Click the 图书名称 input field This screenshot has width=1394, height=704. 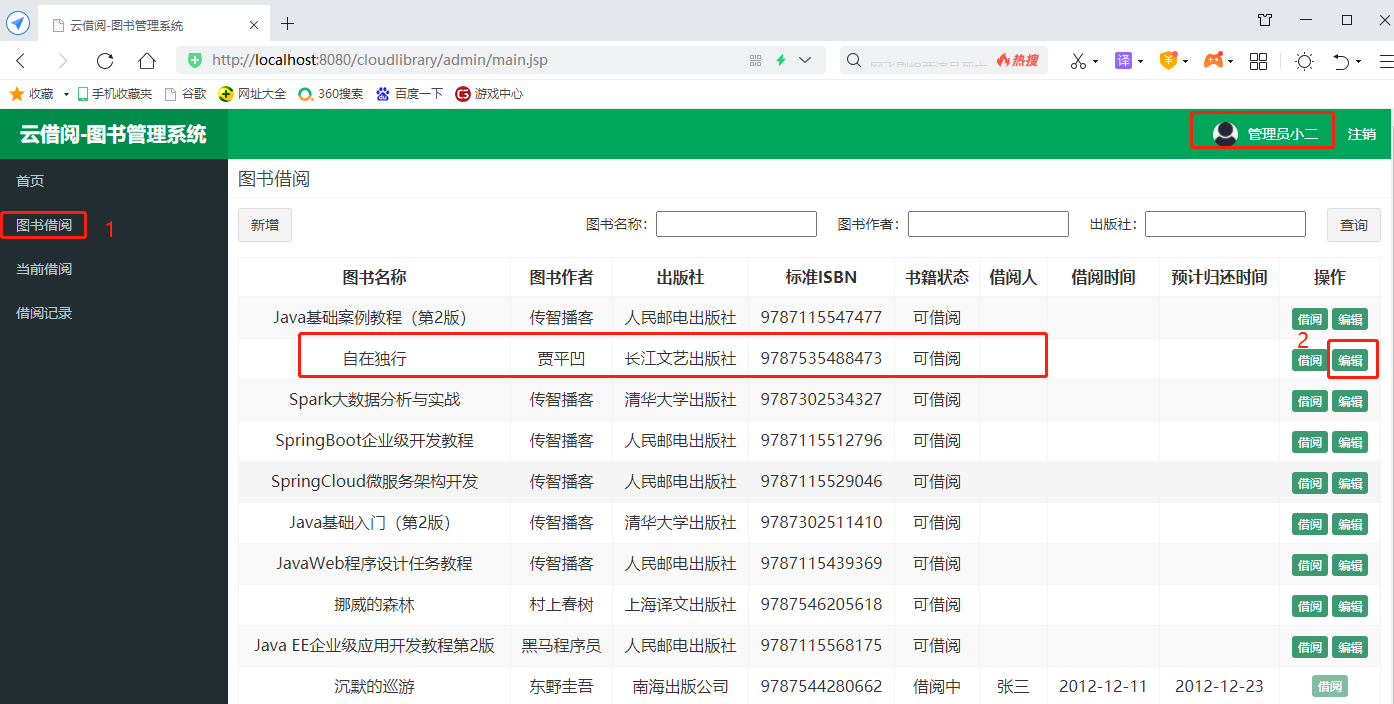[736, 224]
